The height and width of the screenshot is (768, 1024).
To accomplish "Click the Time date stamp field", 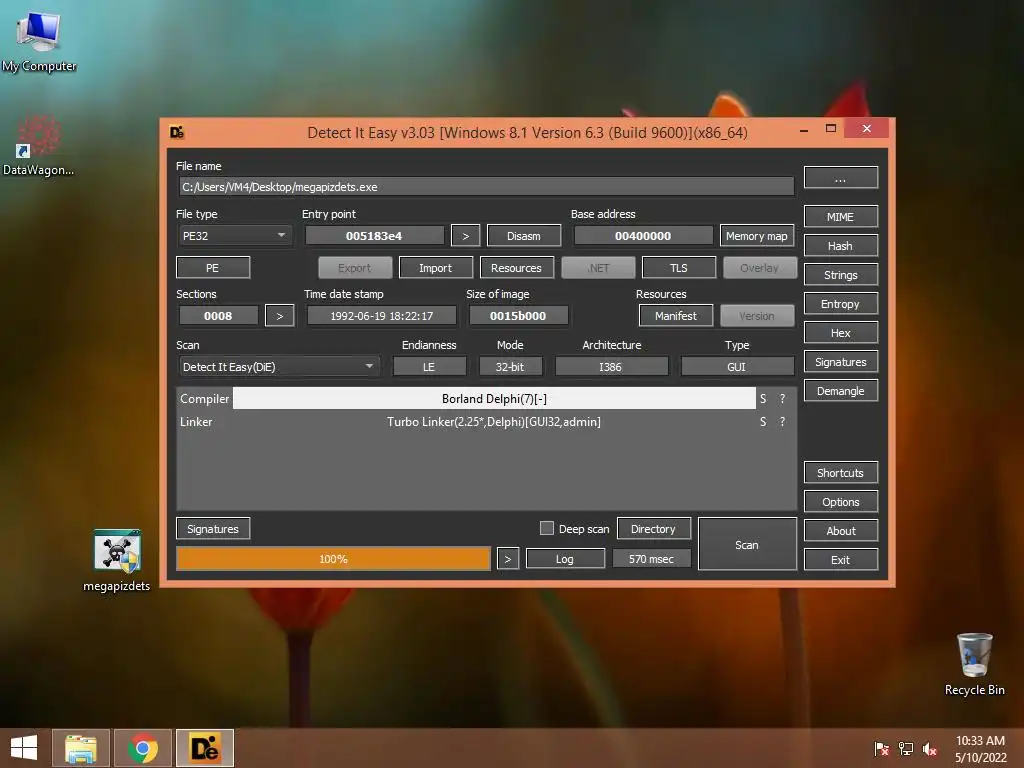I will tap(382, 316).
